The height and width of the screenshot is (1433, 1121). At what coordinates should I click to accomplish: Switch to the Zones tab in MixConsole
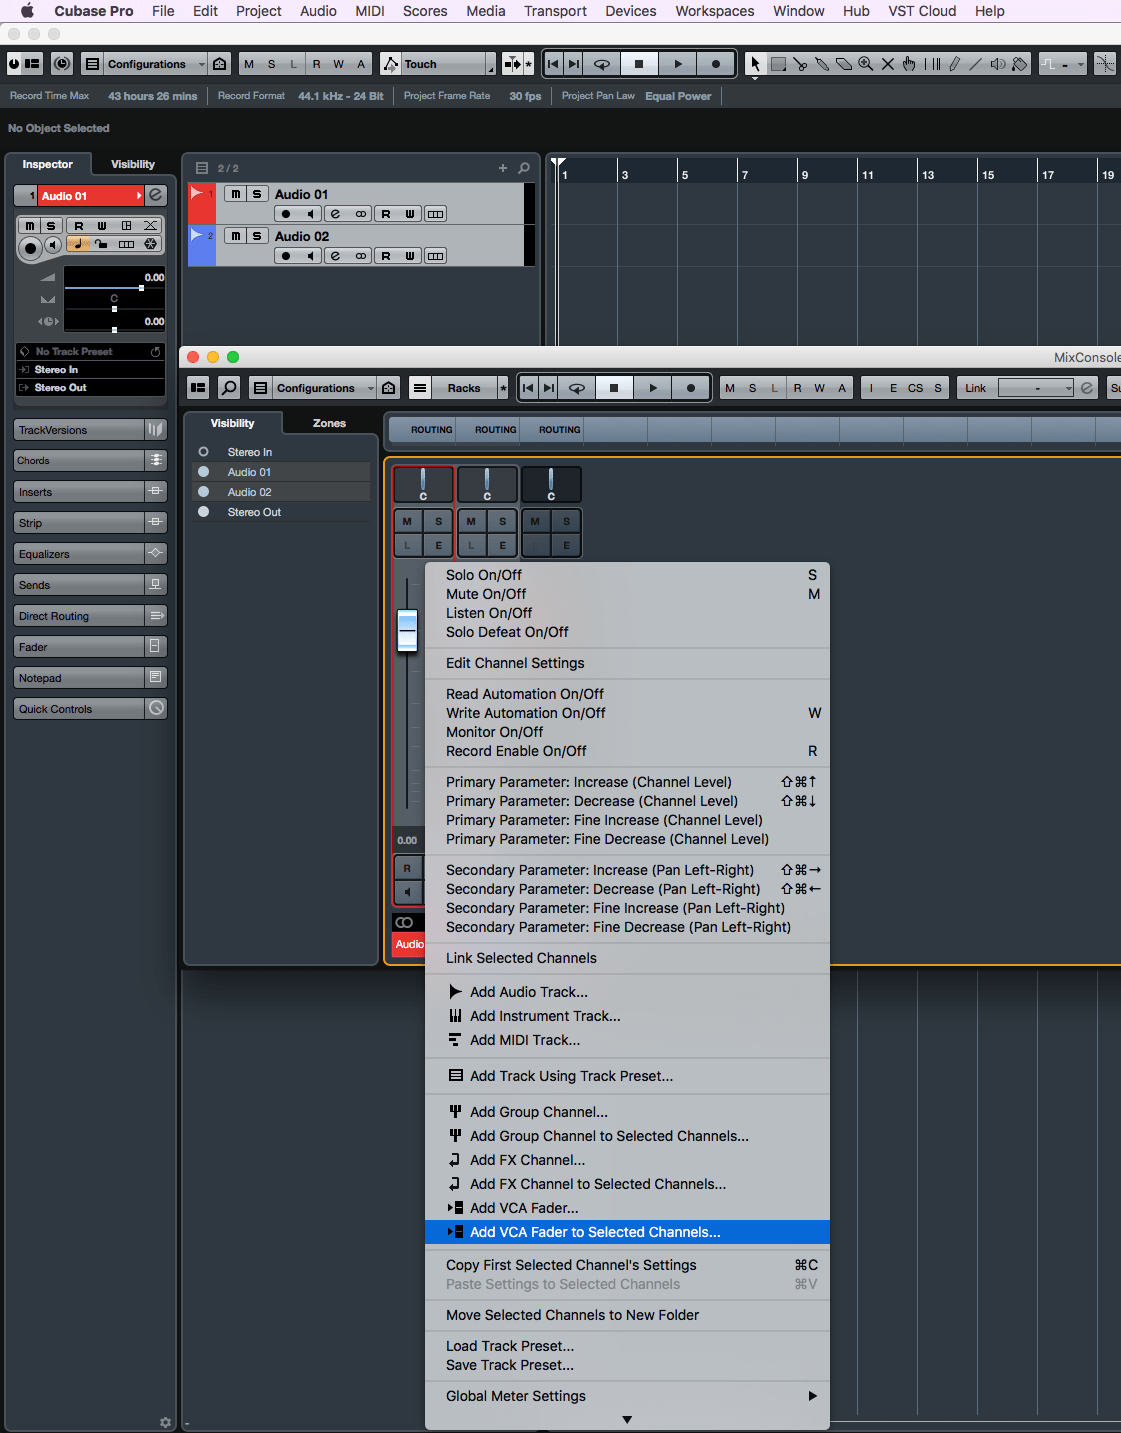pos(329,423)
